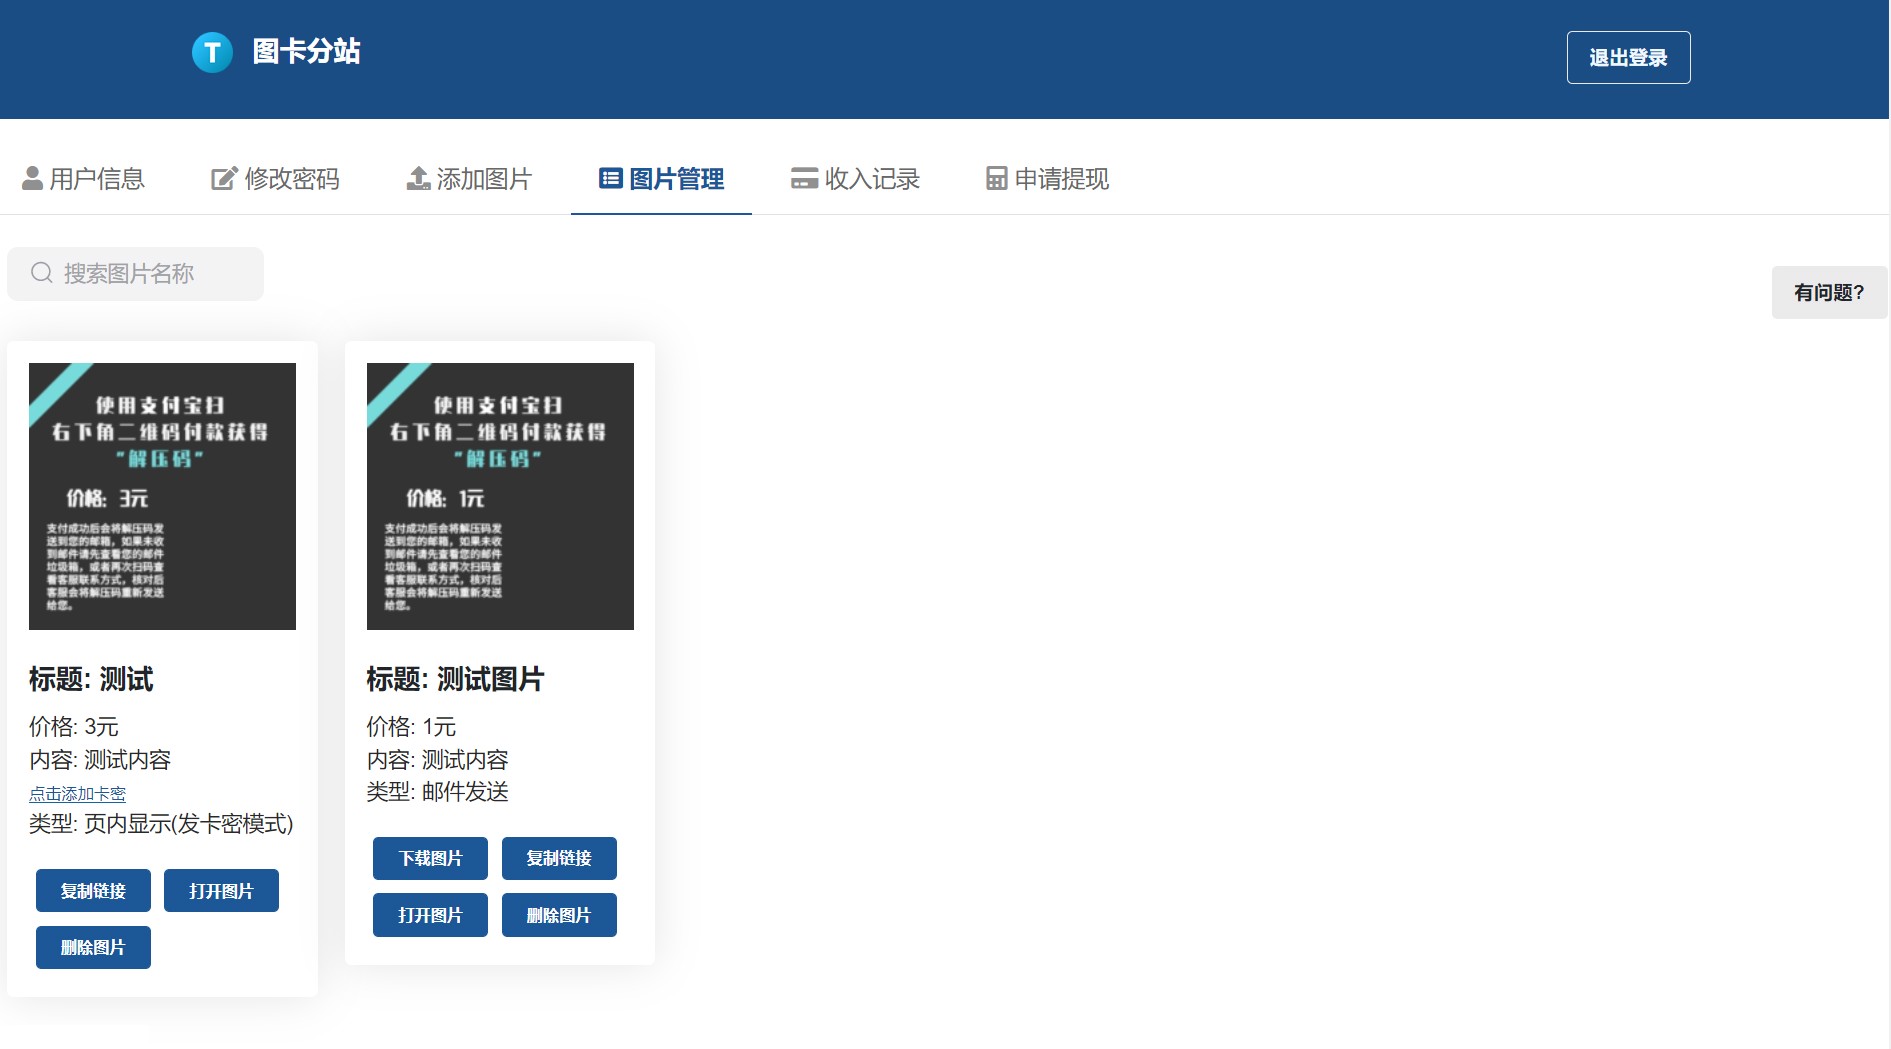Image resolution: width=1891 pixels, height=1049 pixels.
Task: Open the 1元 测试图片 image thumbnail
Action: 500,496
